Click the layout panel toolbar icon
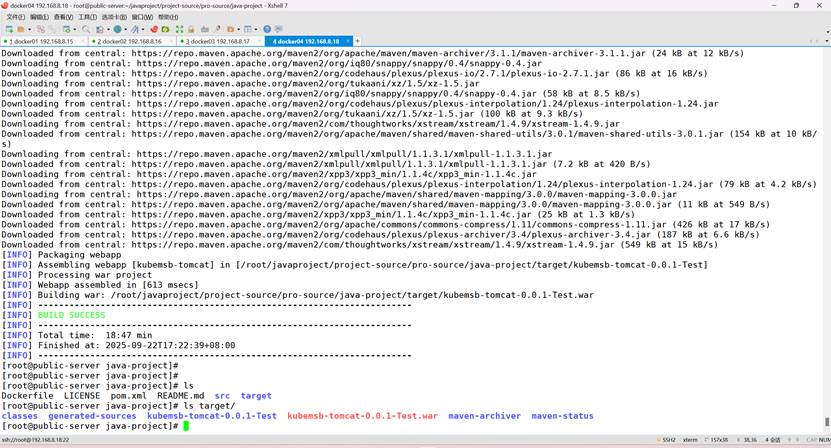The image size is (831, 448). (247, 29)
